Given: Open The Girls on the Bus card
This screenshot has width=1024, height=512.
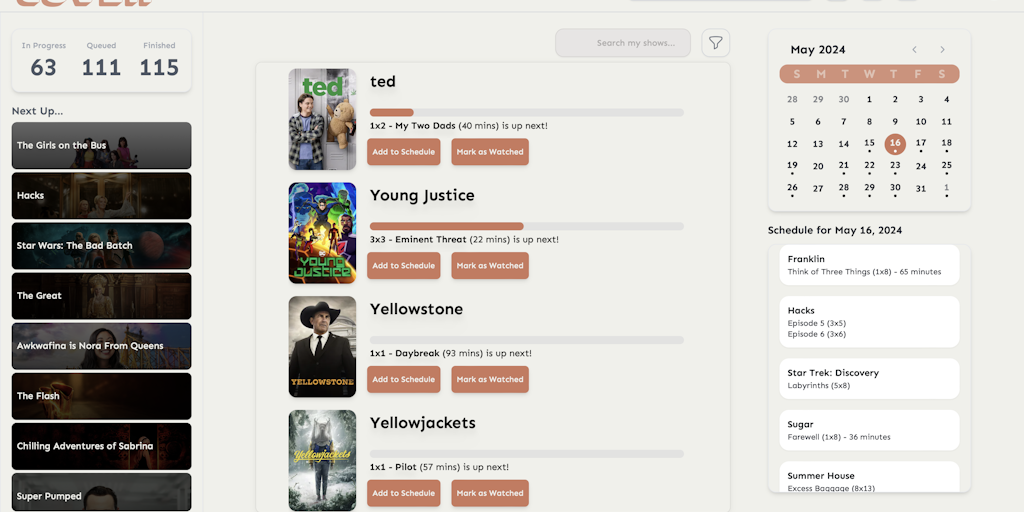Looking at the screenshot, I should click(101, 146).
